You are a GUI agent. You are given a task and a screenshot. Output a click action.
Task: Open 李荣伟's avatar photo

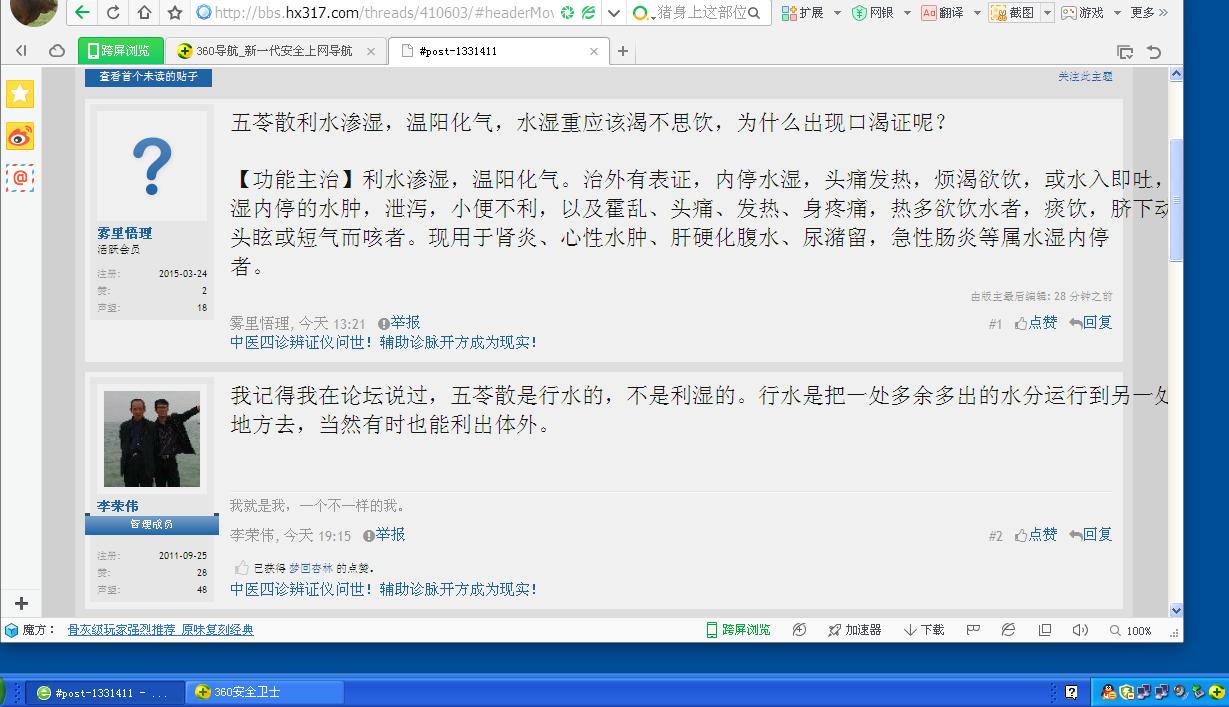point(152,438)
